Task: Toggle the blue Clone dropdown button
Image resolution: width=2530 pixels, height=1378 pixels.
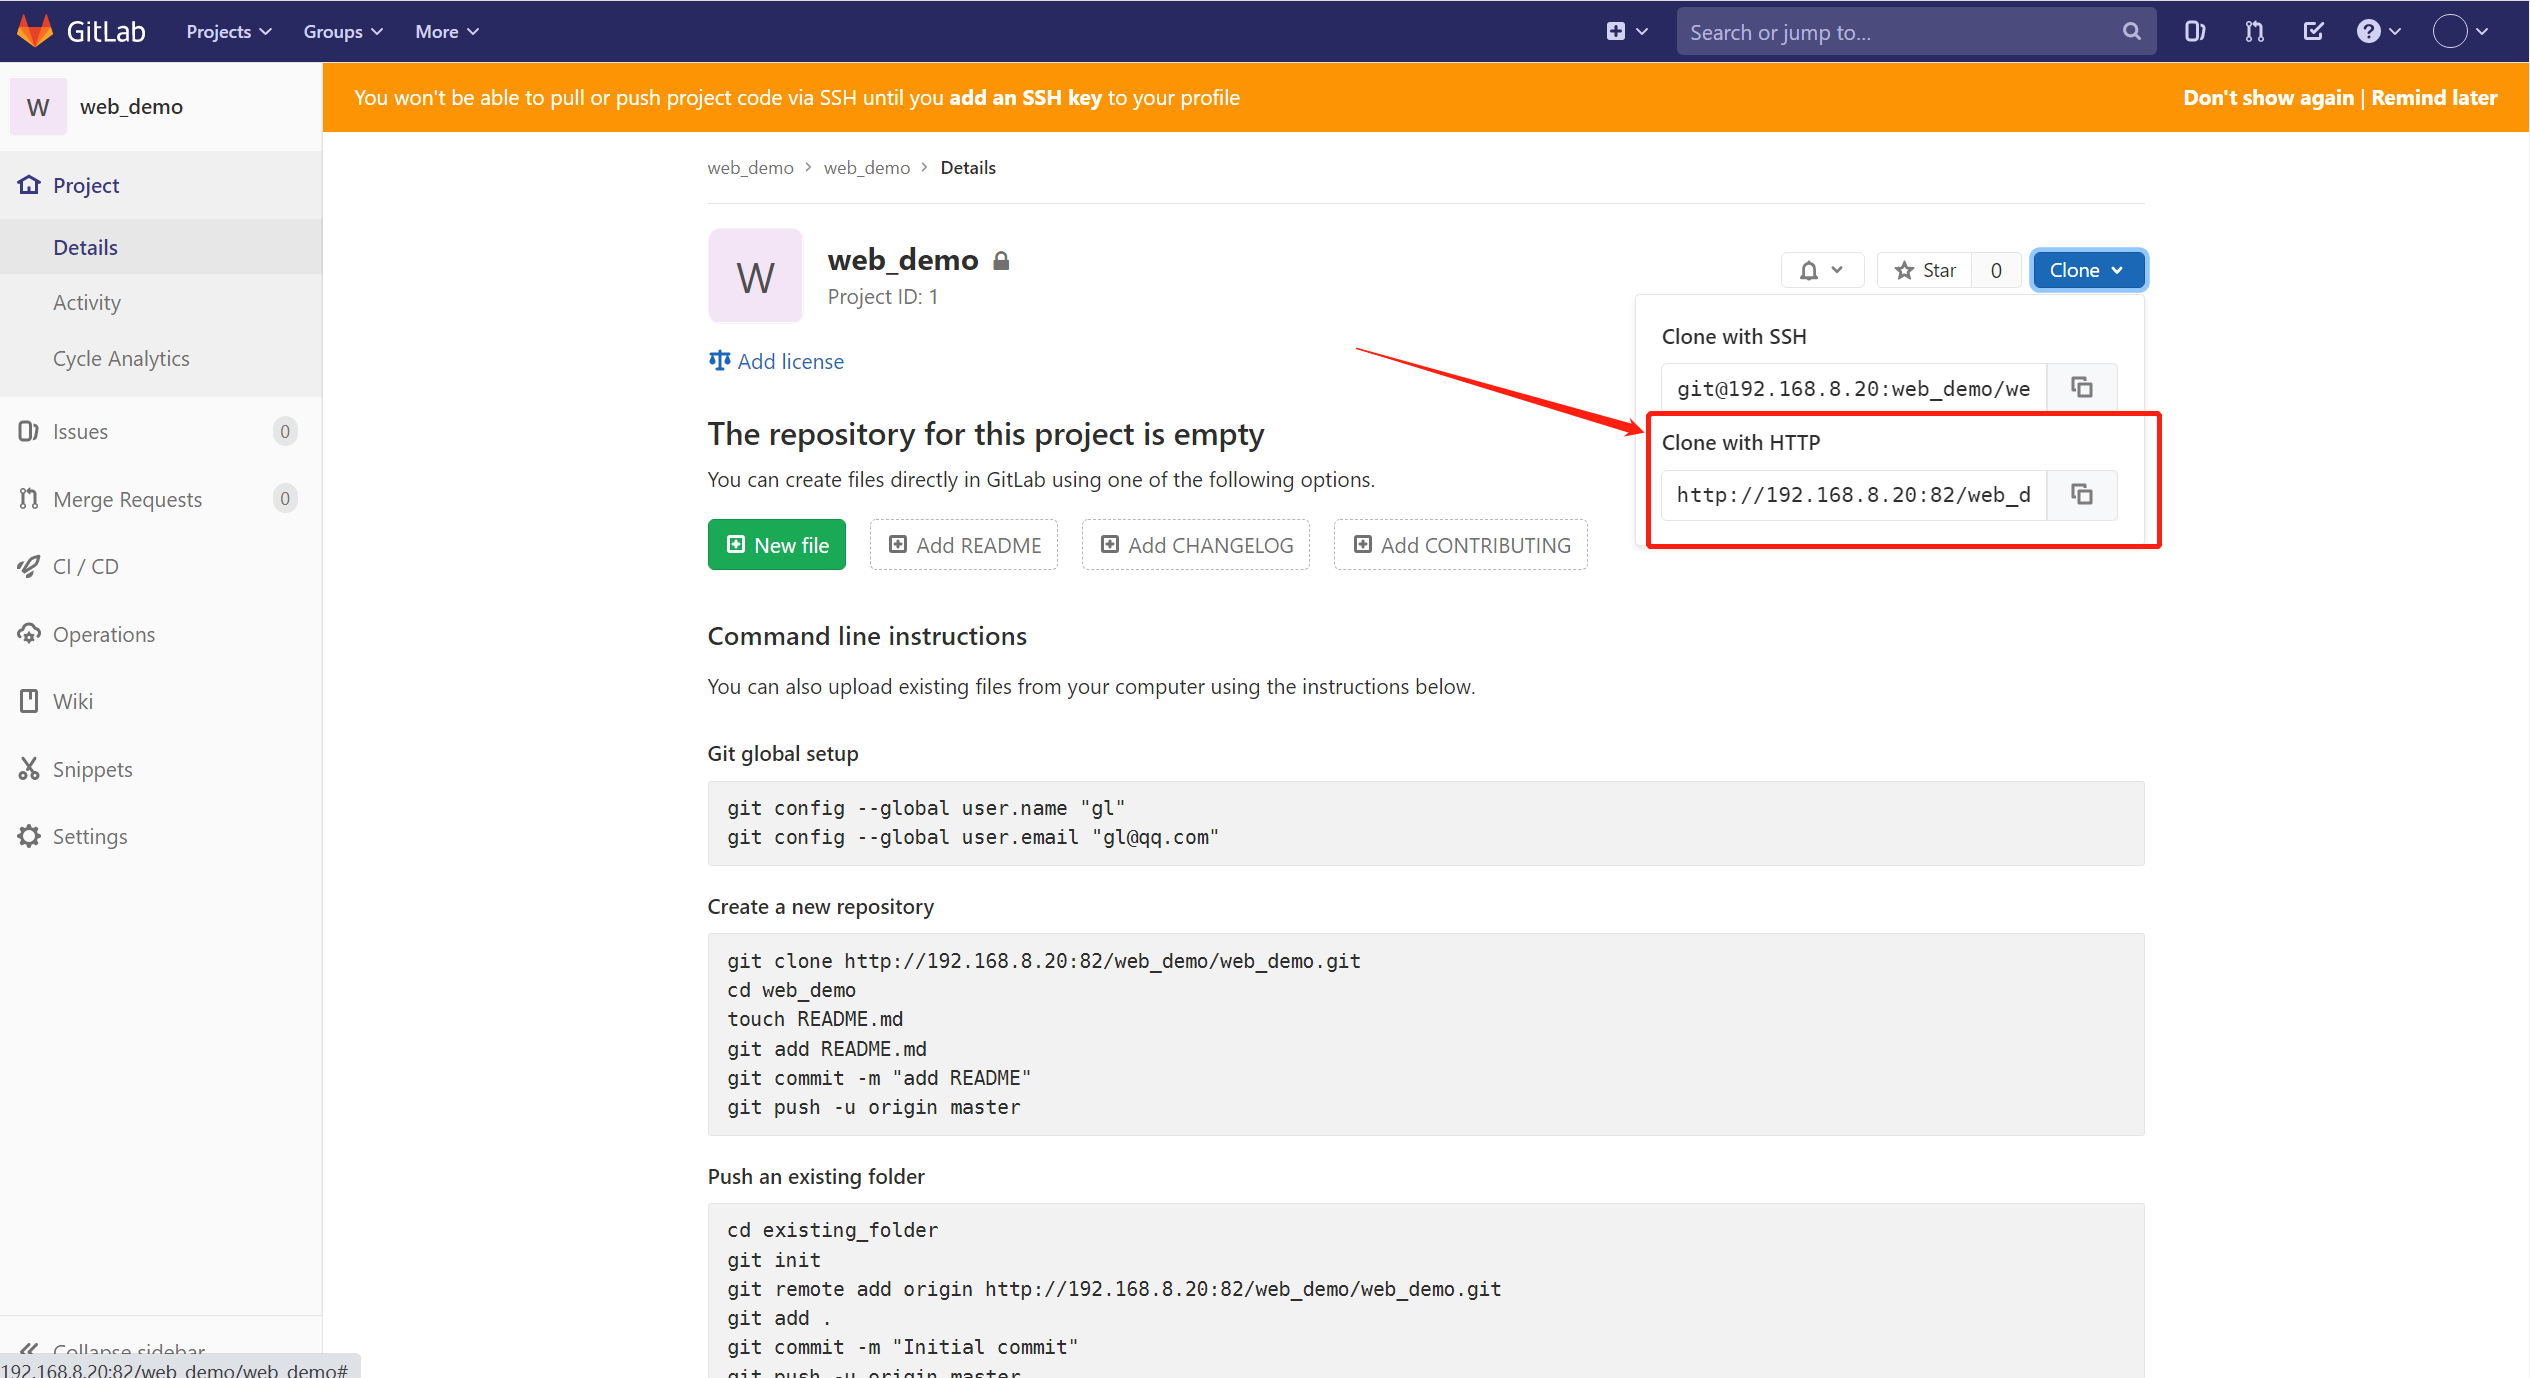Action: (2087, 270)
